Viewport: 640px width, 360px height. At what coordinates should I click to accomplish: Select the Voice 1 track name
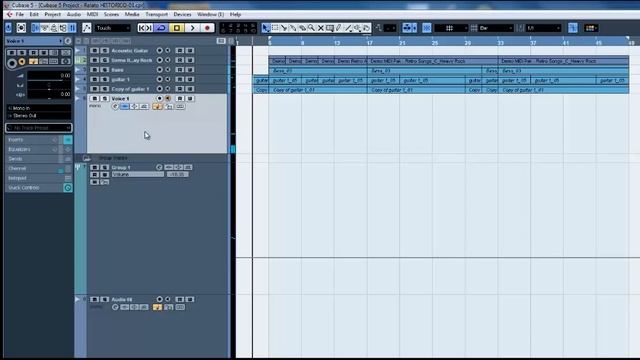pos(120,98)
